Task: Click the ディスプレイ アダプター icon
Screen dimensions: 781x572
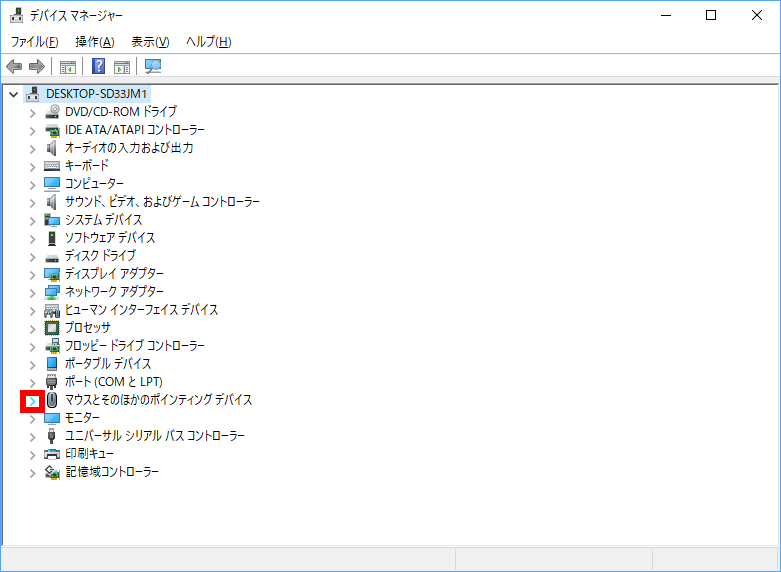Action: tap(52, 274)
